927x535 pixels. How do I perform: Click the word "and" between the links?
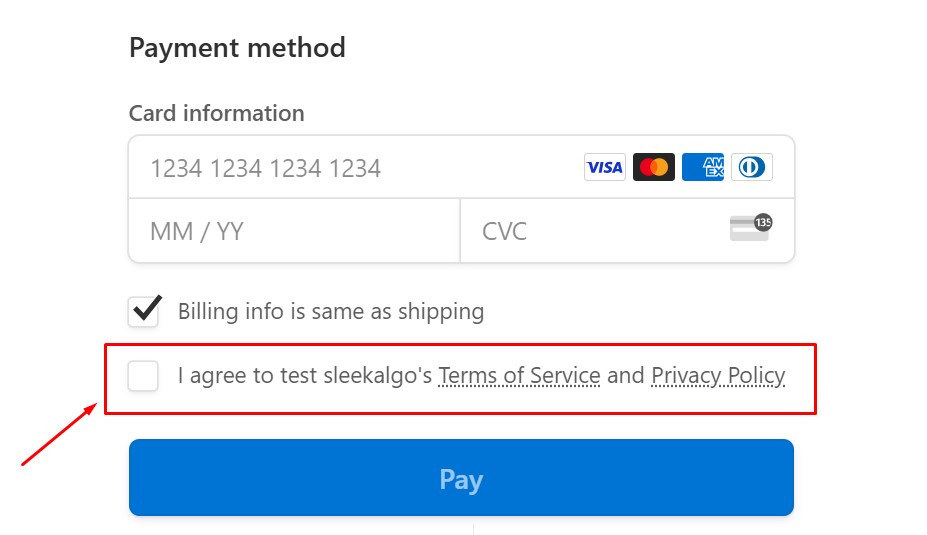click(x=626, y=376)
